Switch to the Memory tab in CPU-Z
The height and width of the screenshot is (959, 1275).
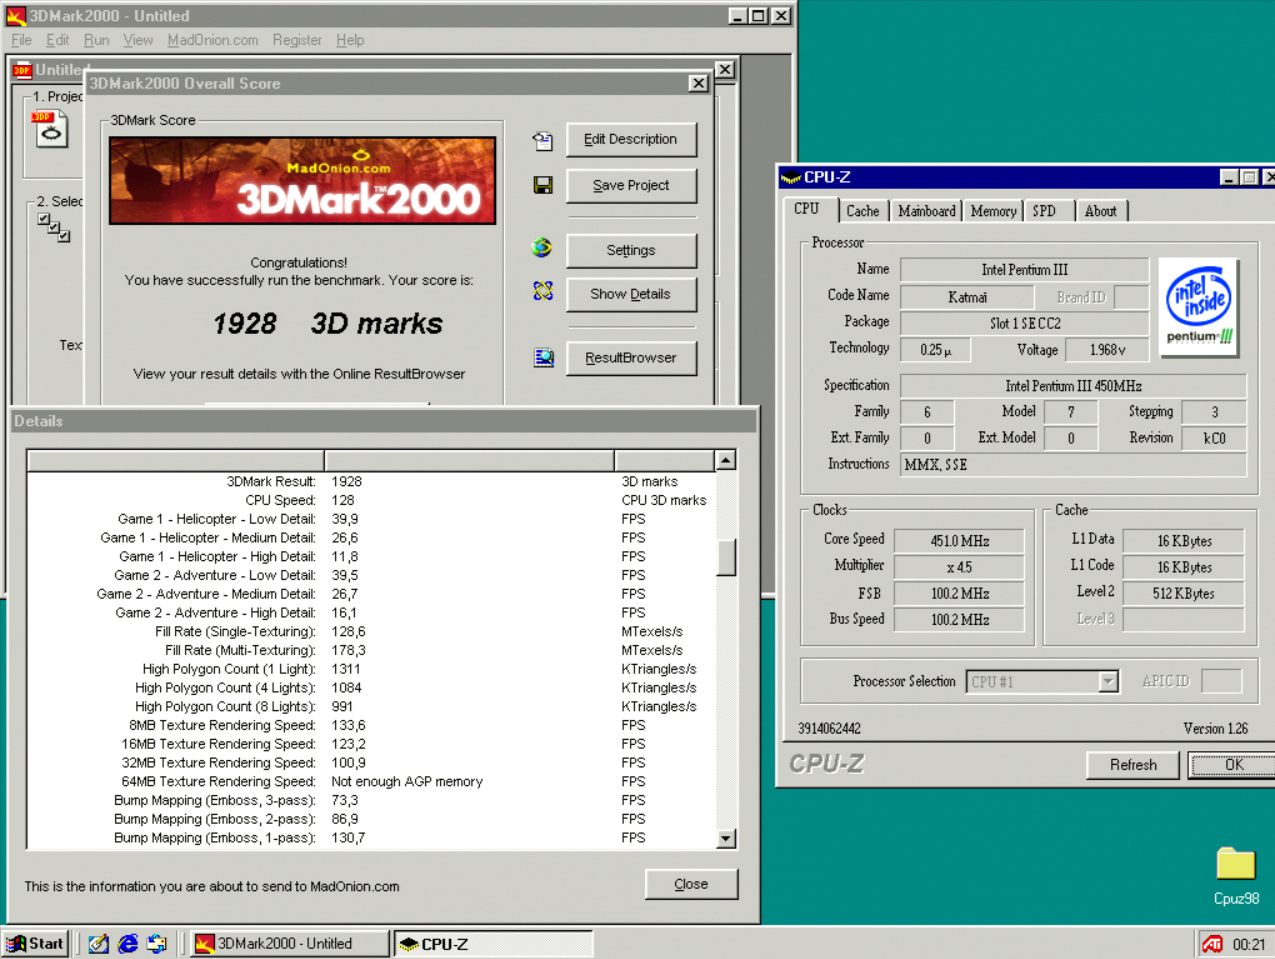pos(993,211)
